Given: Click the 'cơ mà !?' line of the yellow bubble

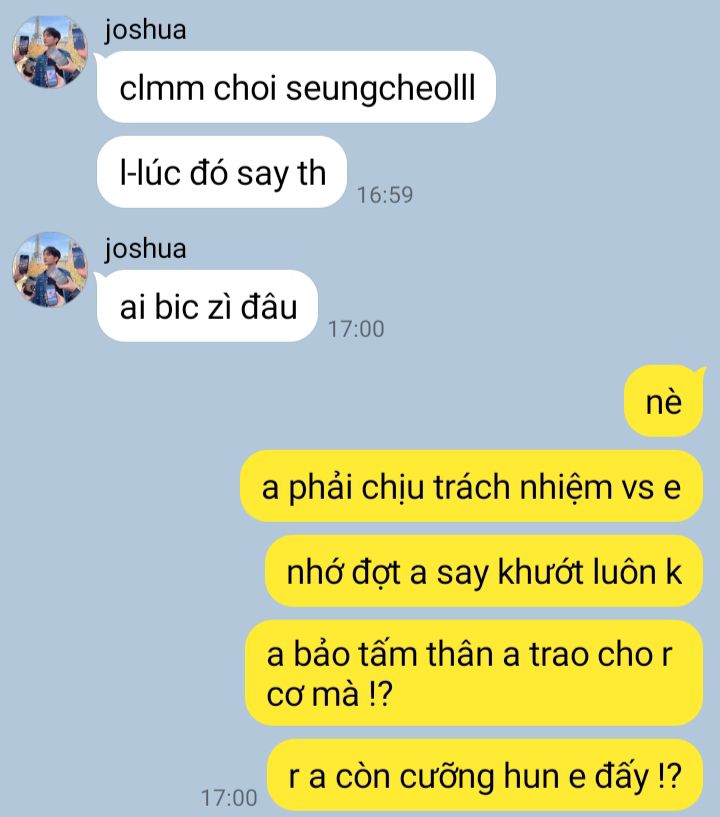Looking at the screenshot, I should (329, 694).
